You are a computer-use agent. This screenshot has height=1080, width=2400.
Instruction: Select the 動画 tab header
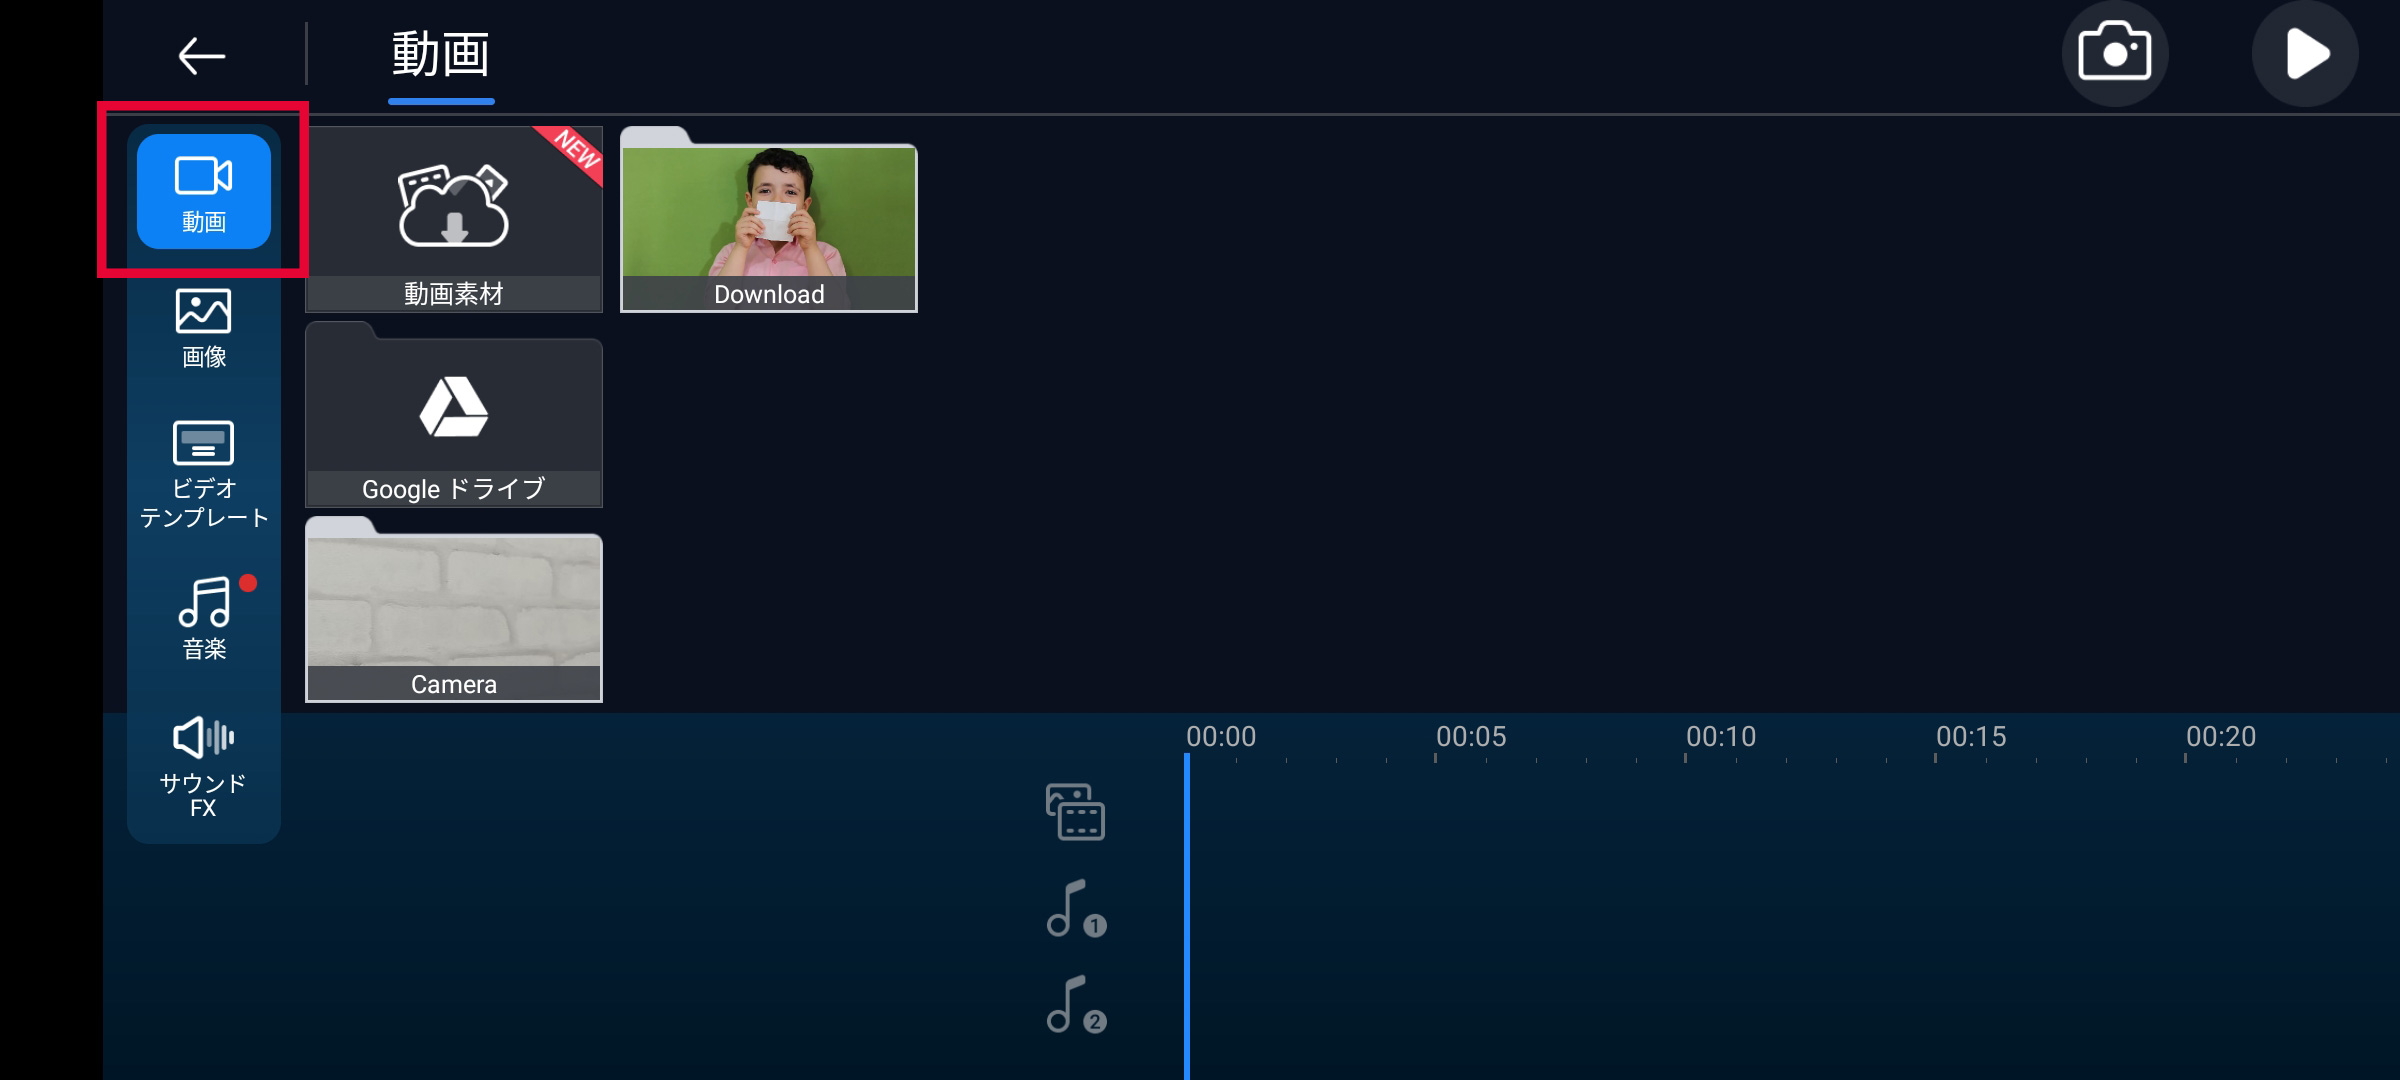pyautogui.click(x=441, y=55)
